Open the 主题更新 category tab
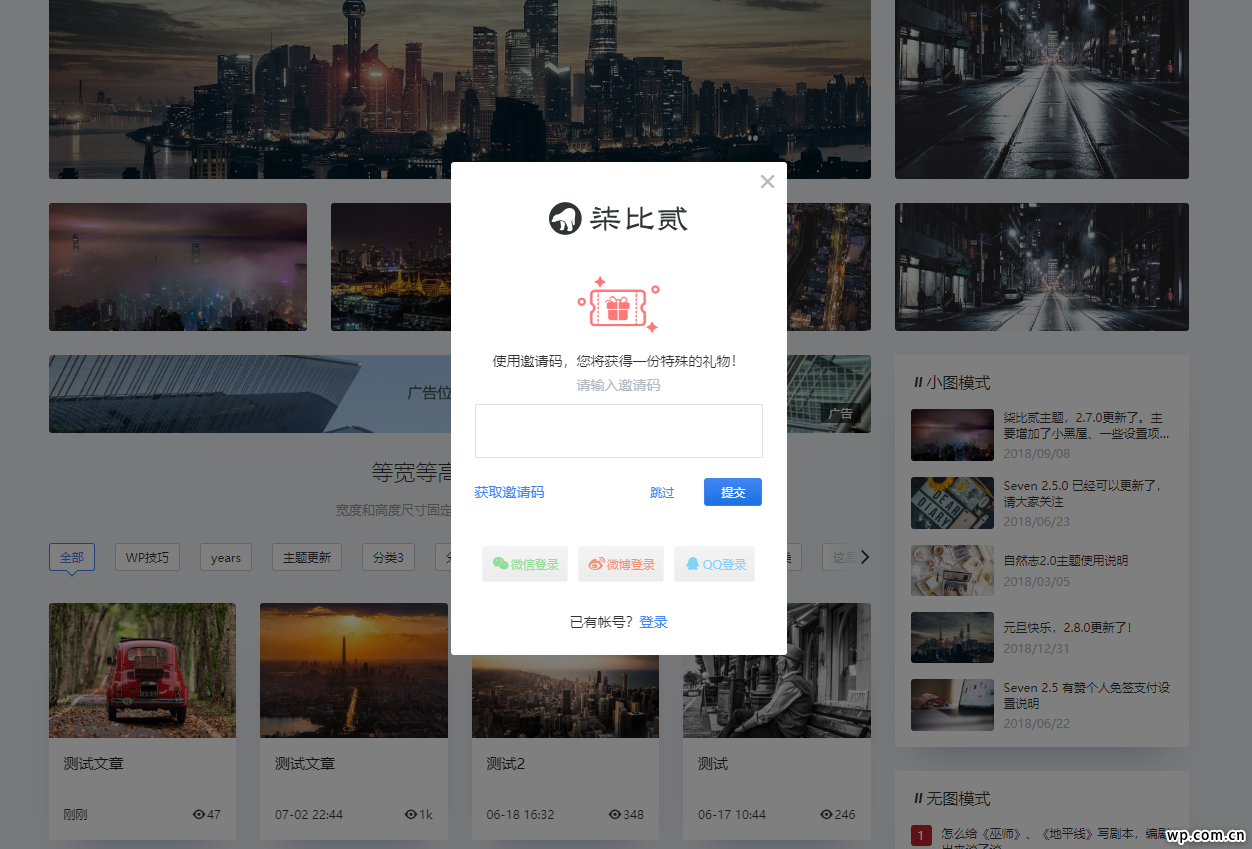Image resolution: width=1252 pixels, height=849 pixels. coord(307,557)
